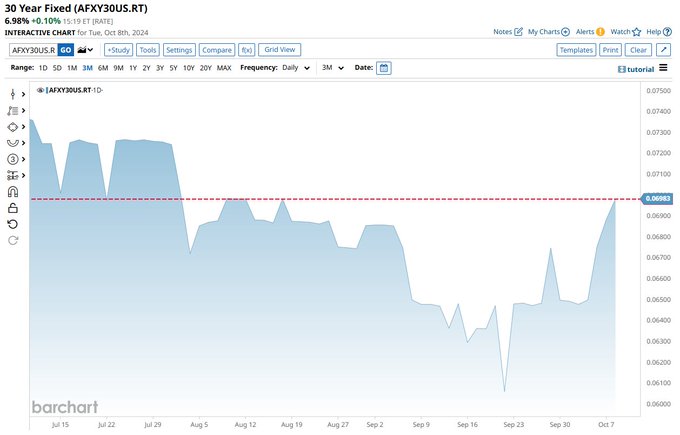Select the 5Y range
This screenshot has width=680, height=435.
pyautogui.click(x=173, y=68)
